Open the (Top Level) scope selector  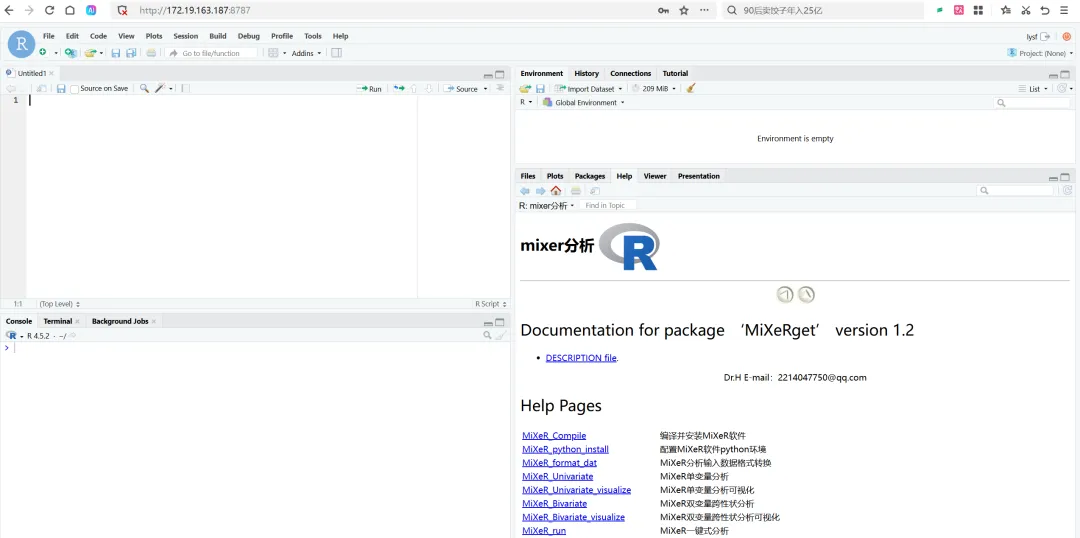(59, 303)
